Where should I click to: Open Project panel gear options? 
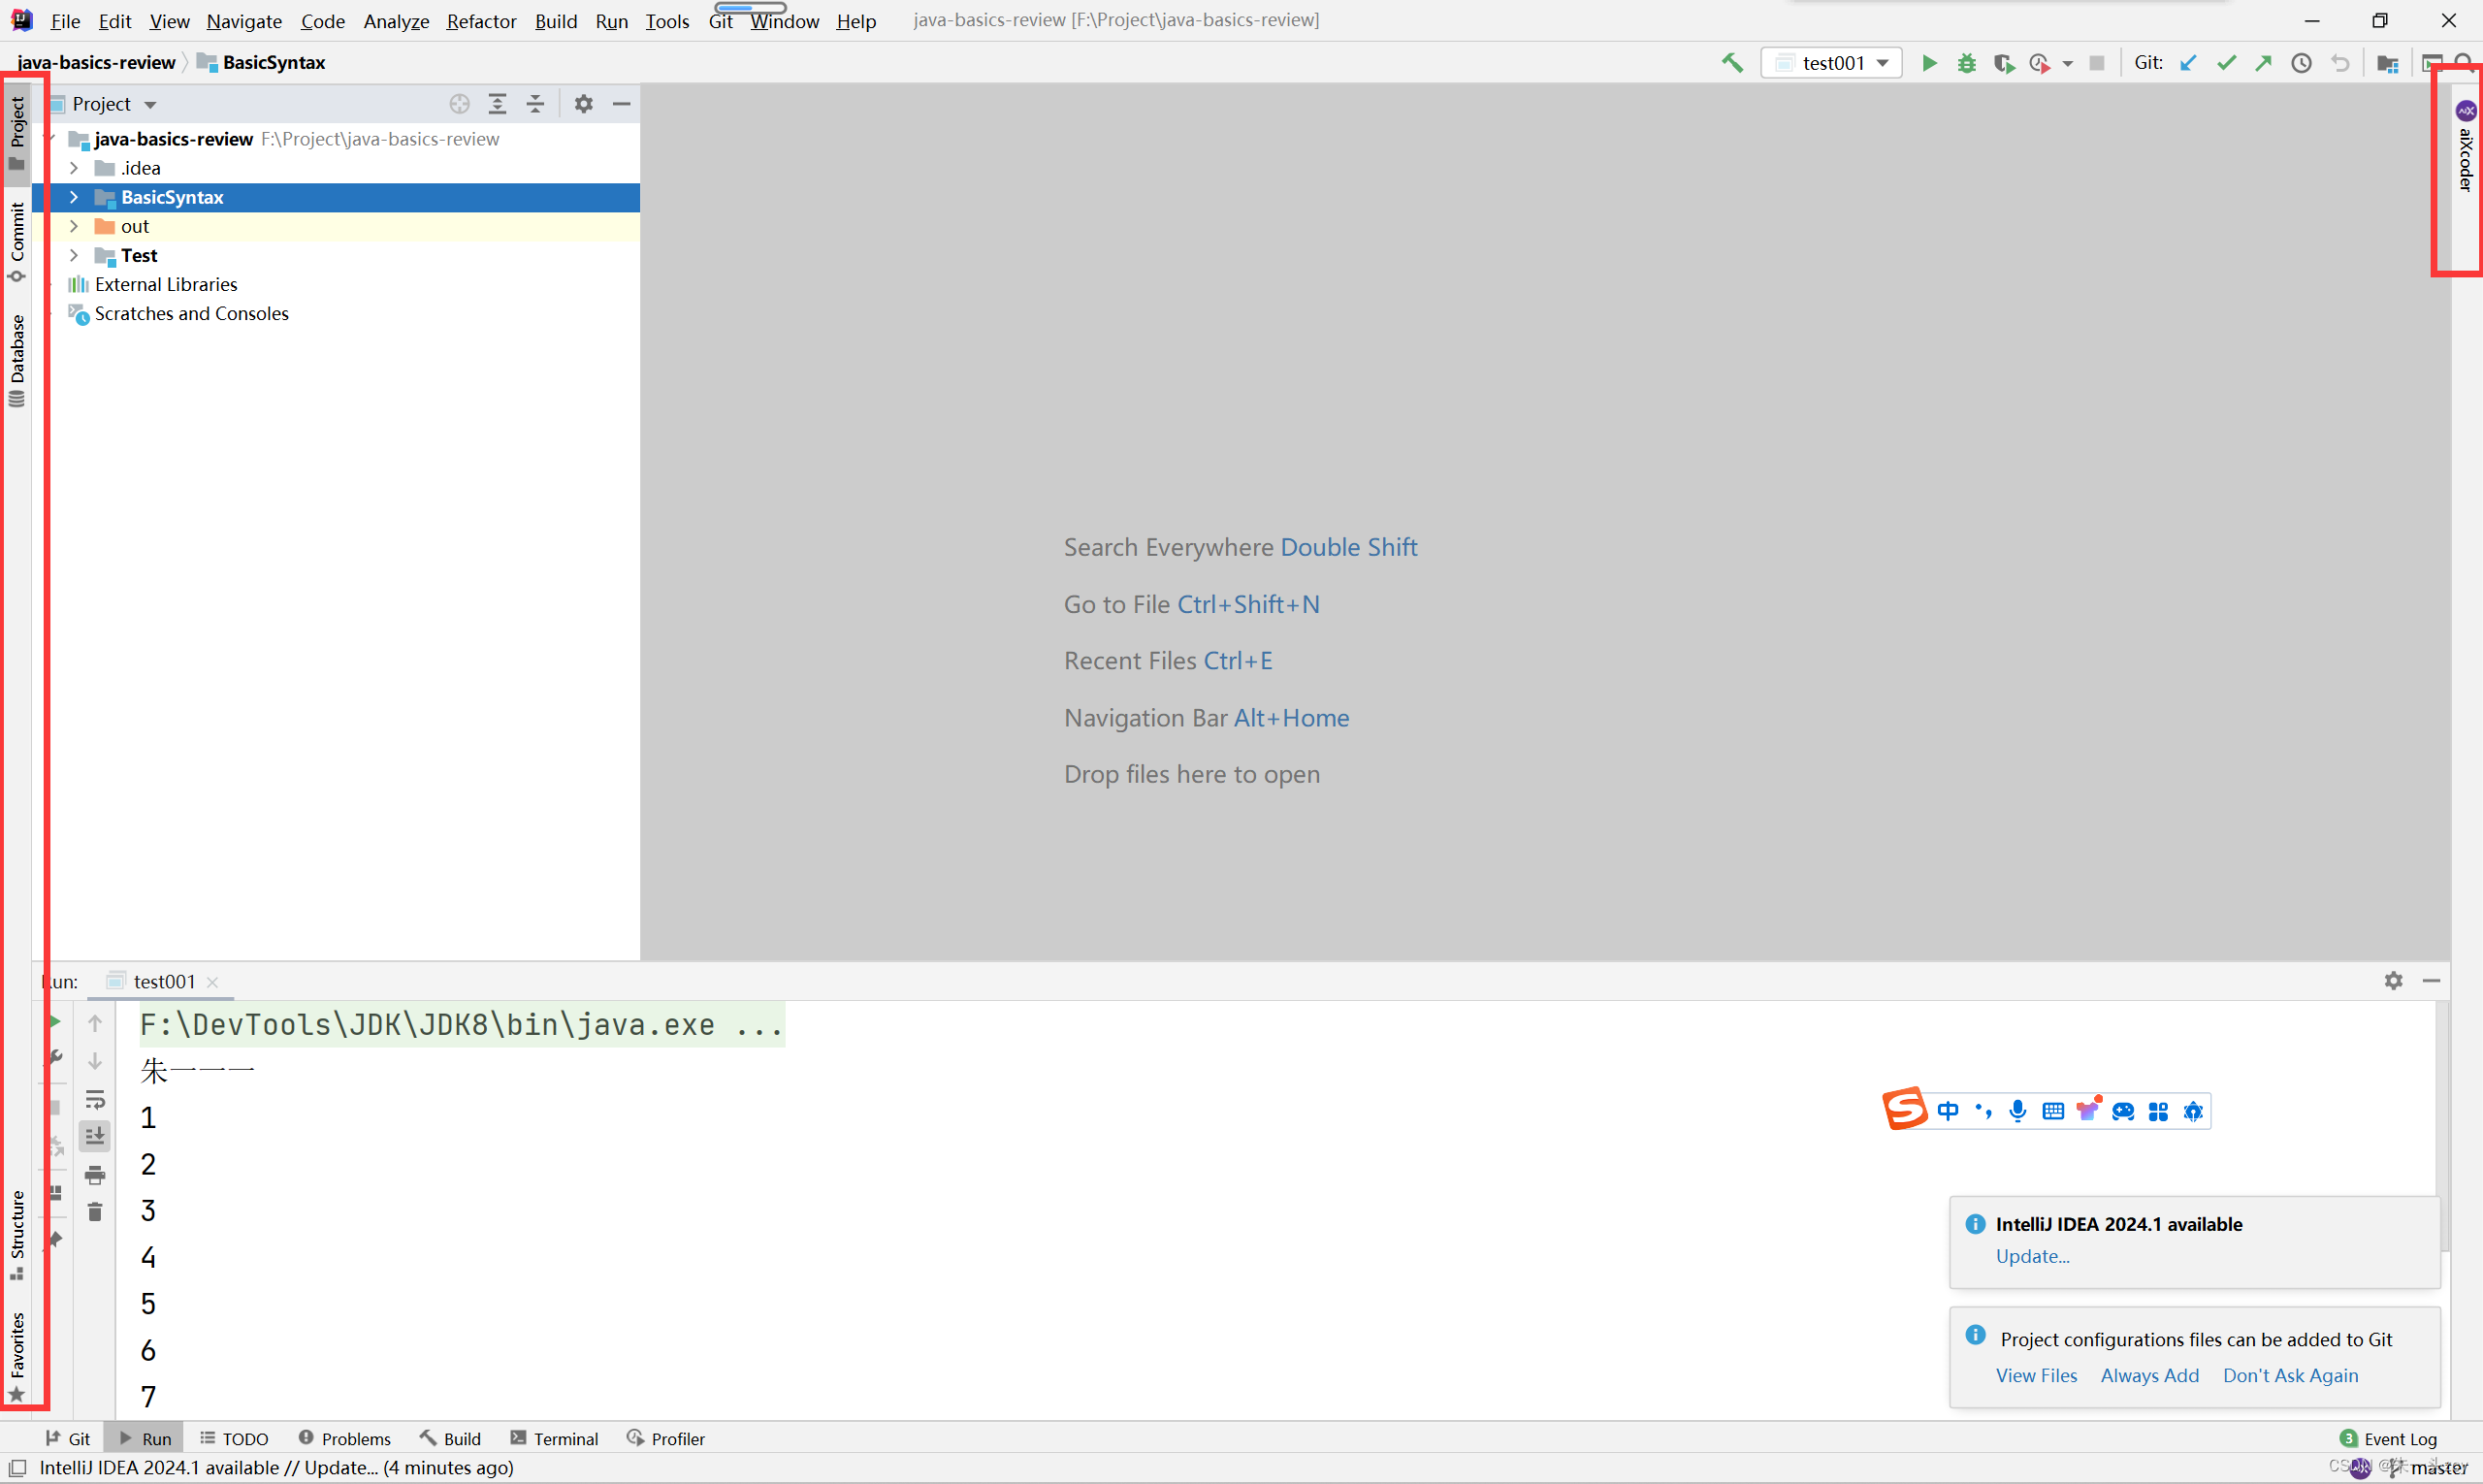[584, 104]
